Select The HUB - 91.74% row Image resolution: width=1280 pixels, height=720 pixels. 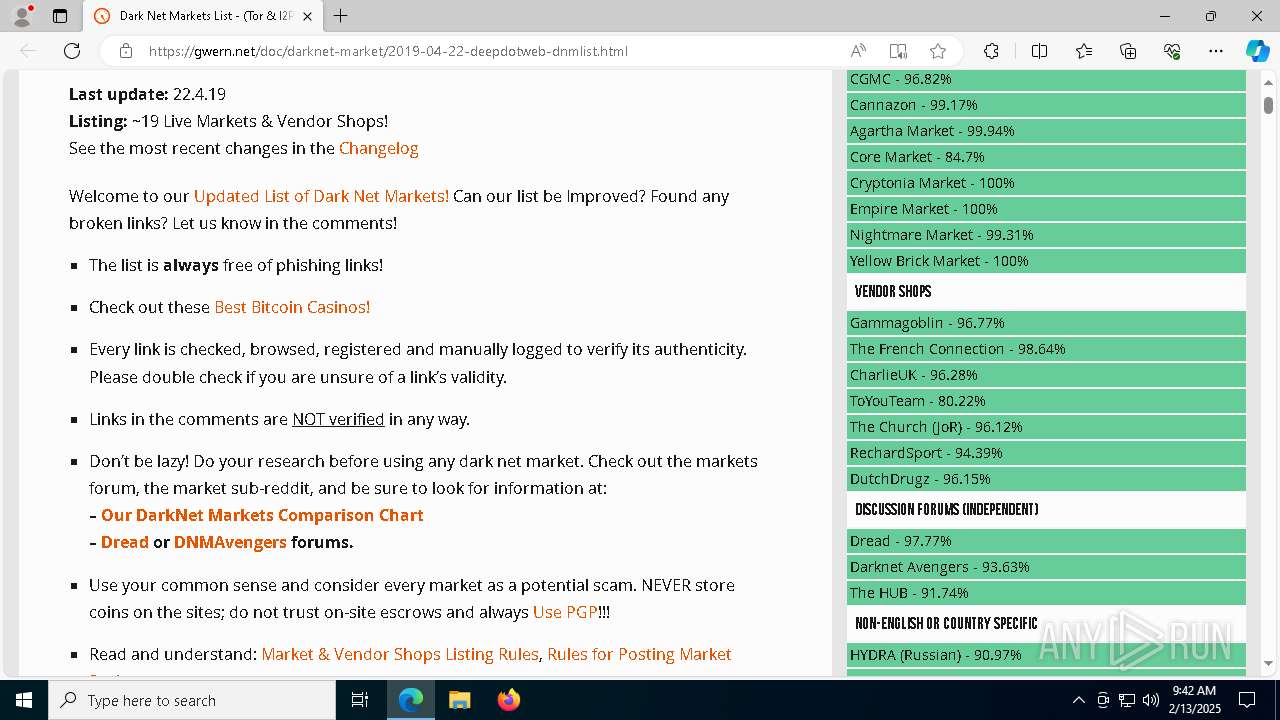click(1046, 593)
